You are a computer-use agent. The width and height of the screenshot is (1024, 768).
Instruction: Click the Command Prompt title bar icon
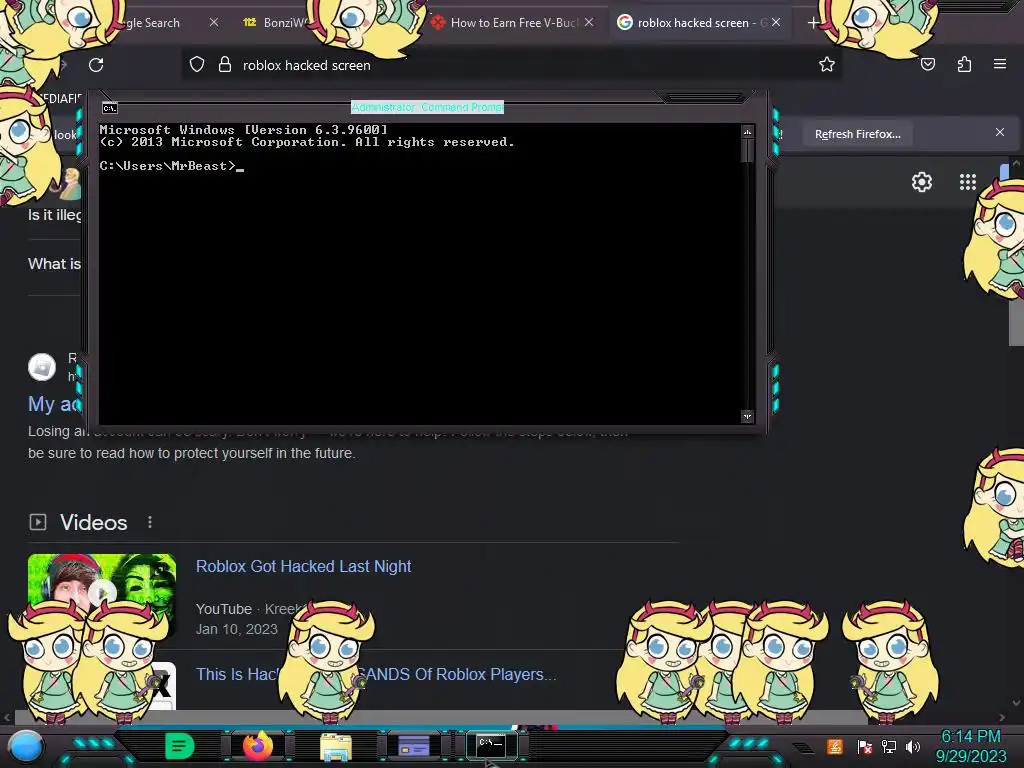click(x=110, y=108)
